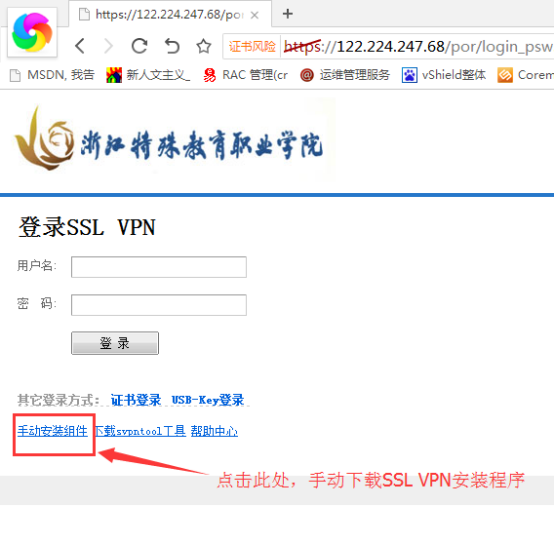Bookmark page with the star icon

(204, 46)
